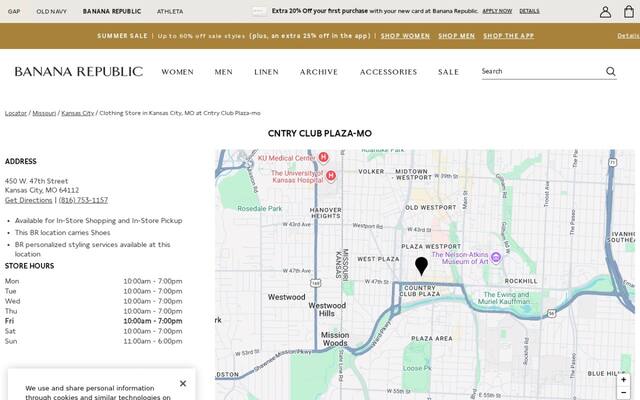640x400 pixels.
Task: Click Shop Women in sale banner
Action: [405, 36]
